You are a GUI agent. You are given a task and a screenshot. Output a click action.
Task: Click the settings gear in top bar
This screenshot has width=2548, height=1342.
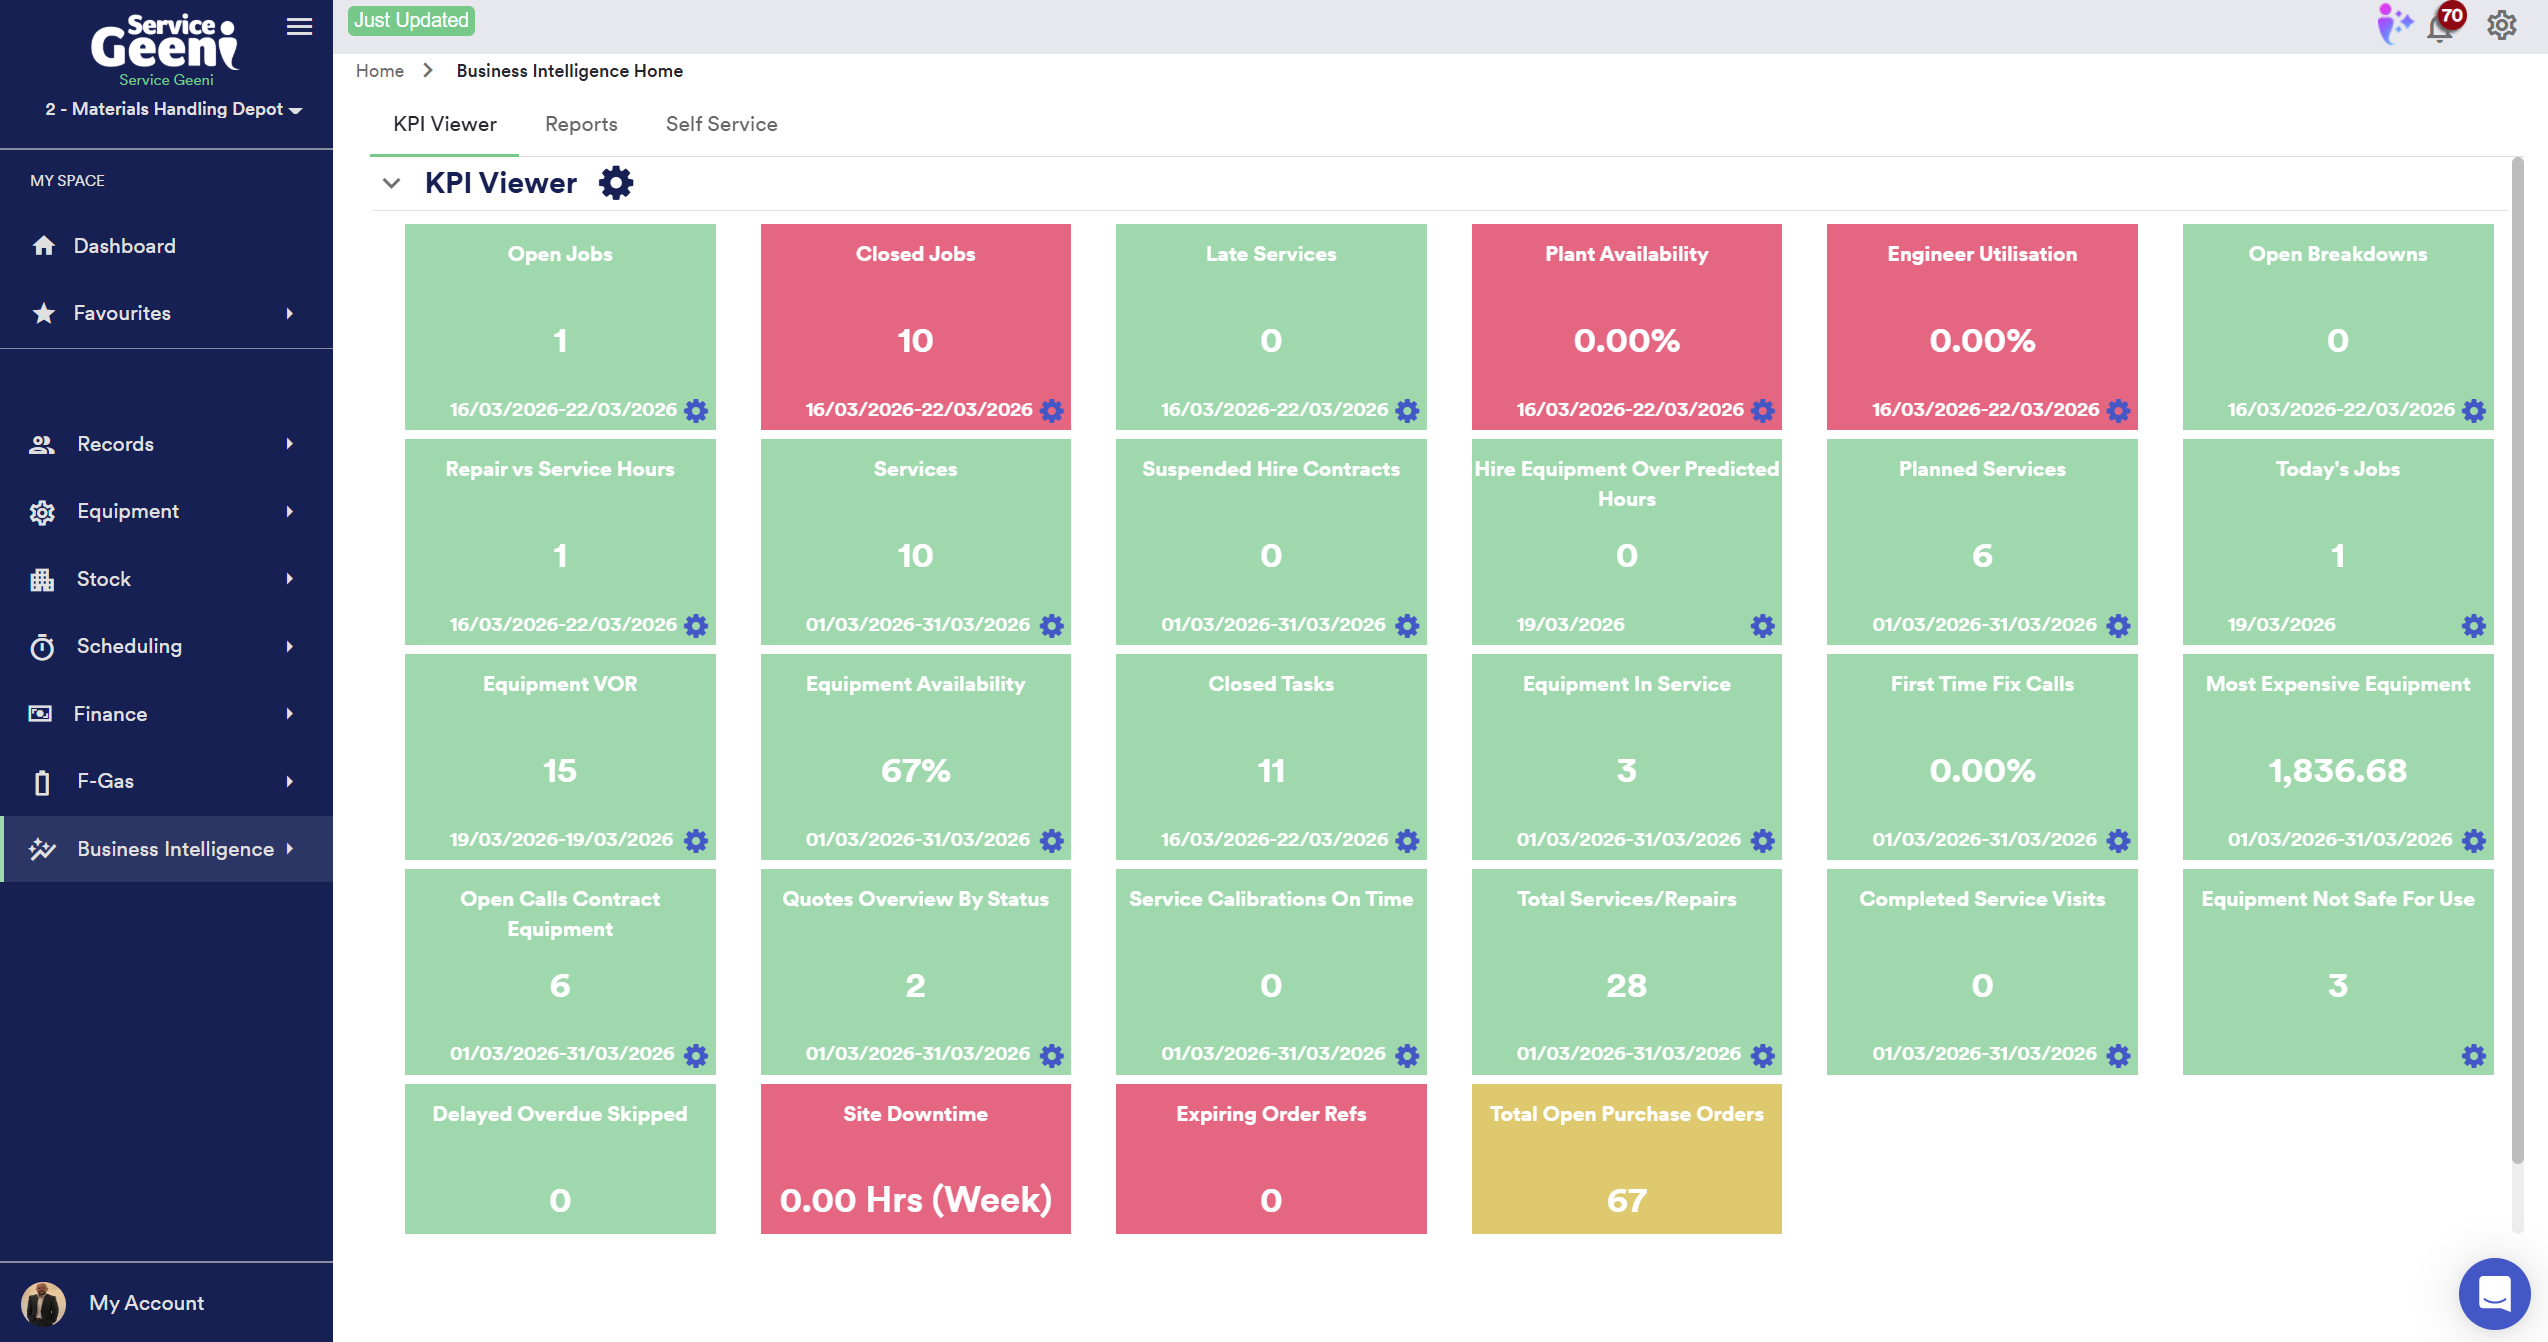(2502, 25)
